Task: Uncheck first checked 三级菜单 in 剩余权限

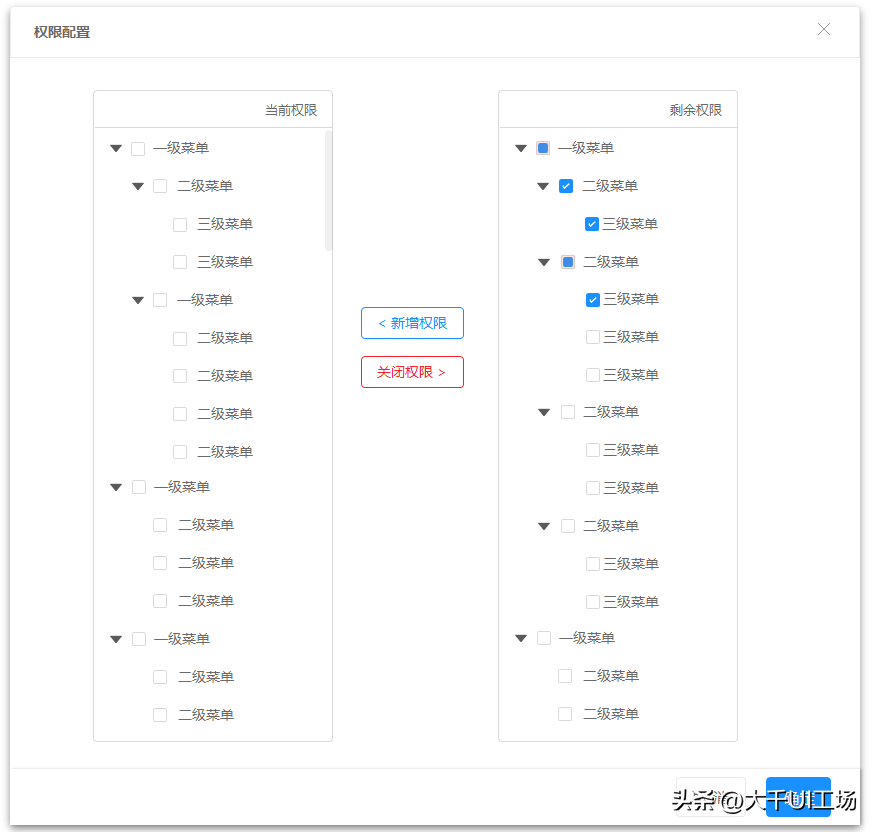Action: coord(592,224)
